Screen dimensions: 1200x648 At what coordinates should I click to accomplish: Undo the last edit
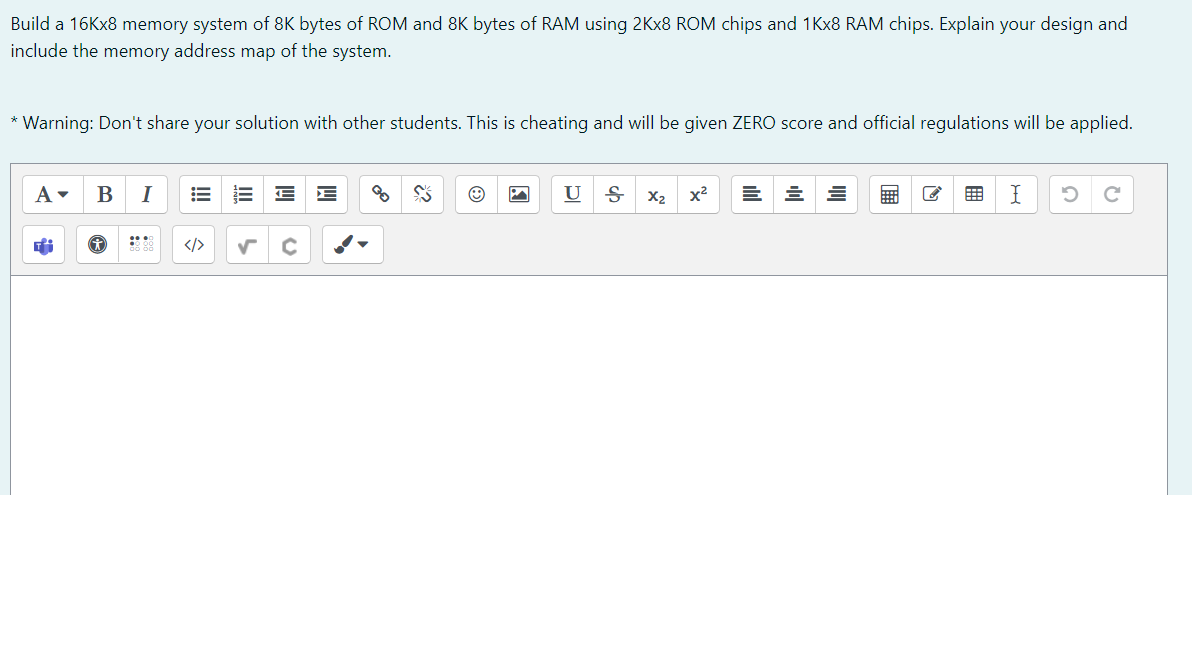pos(1071,194)
